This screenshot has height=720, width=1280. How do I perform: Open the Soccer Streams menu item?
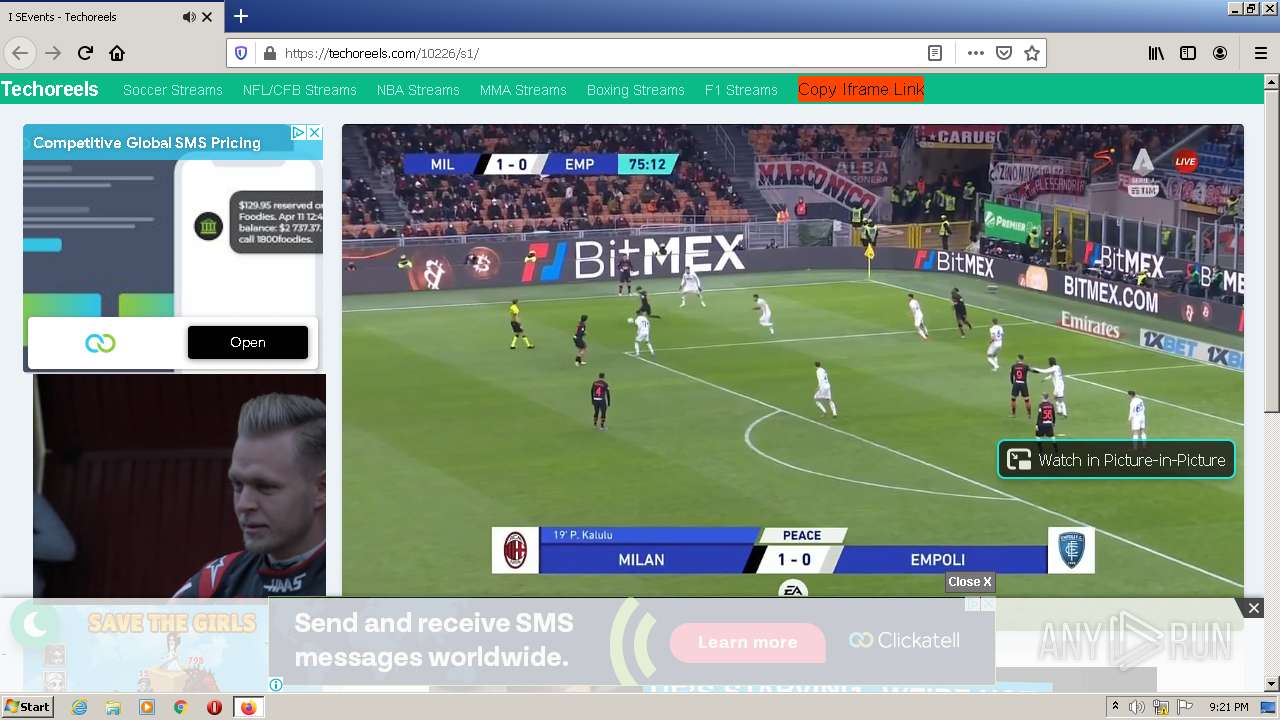click(173, 90)
